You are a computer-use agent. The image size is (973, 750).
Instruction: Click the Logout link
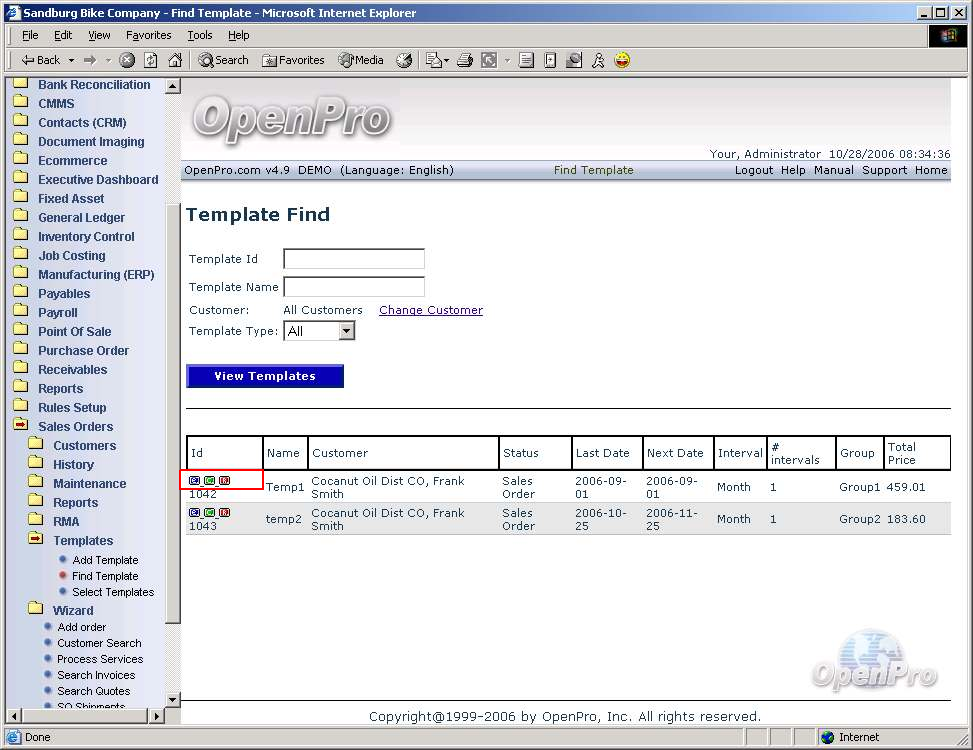coord(753,170)
